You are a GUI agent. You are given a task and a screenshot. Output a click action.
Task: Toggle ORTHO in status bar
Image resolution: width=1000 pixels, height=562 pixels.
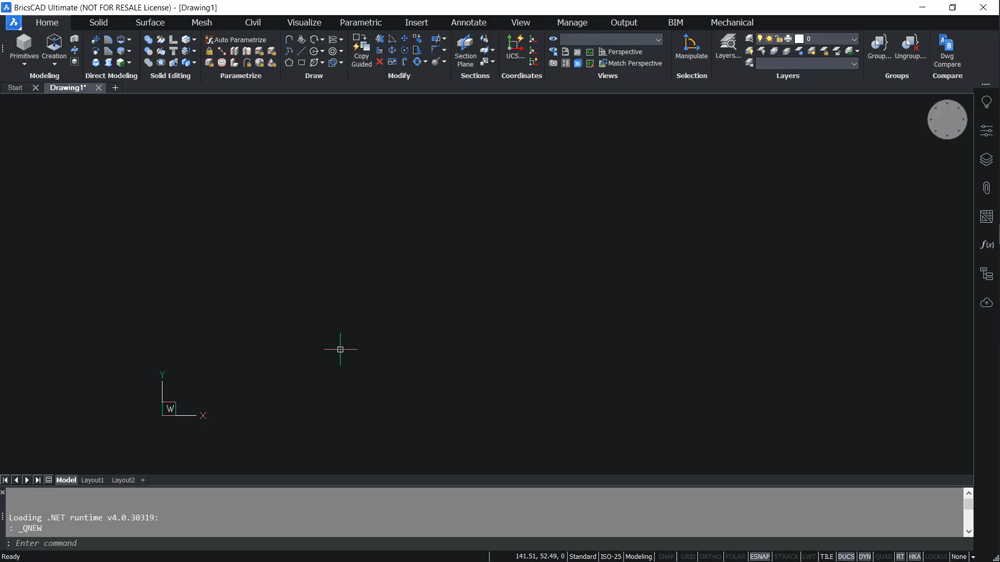(710, 556)
